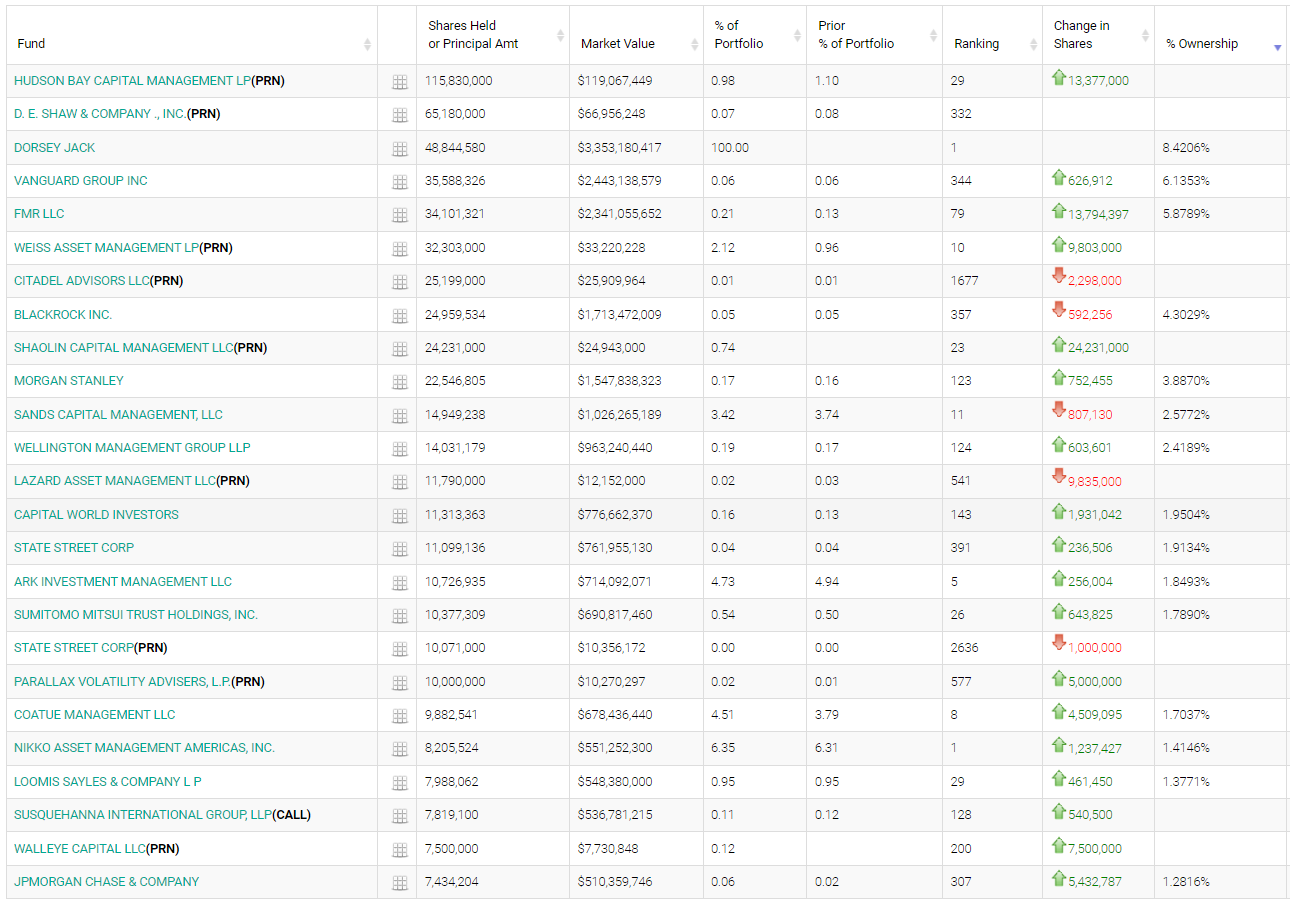Select shares held 35,588,326
Viewport: 1290px width, 899px height.
coord(455,180)
